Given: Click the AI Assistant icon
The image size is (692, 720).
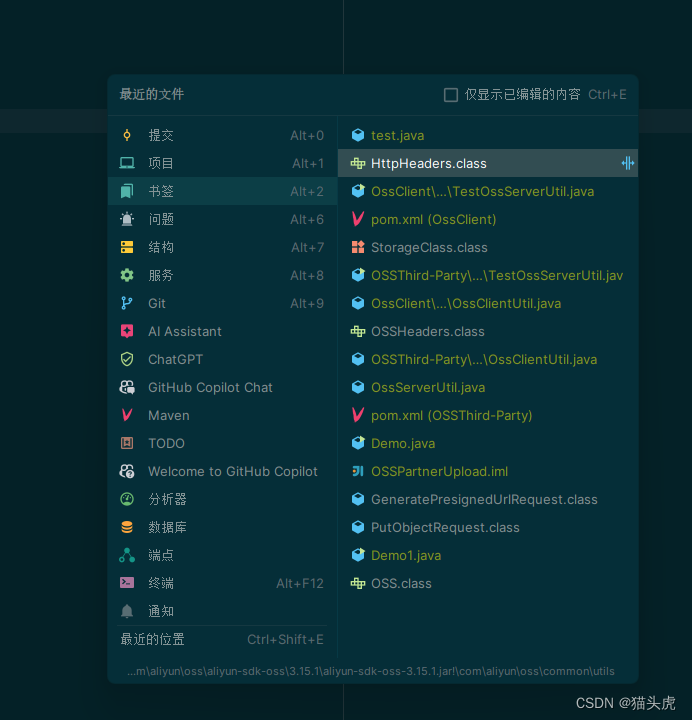Looking at the screenshot, I should coord(127,332).
